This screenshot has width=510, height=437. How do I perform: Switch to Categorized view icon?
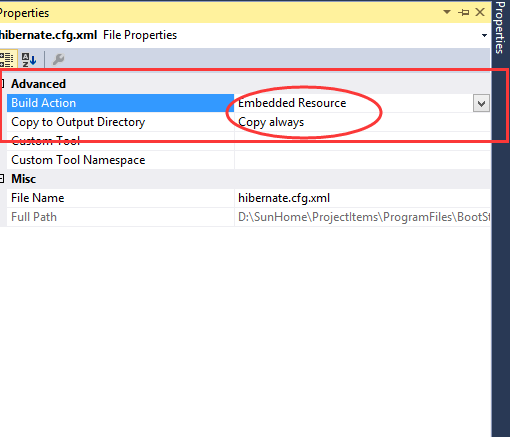[6, 59]
